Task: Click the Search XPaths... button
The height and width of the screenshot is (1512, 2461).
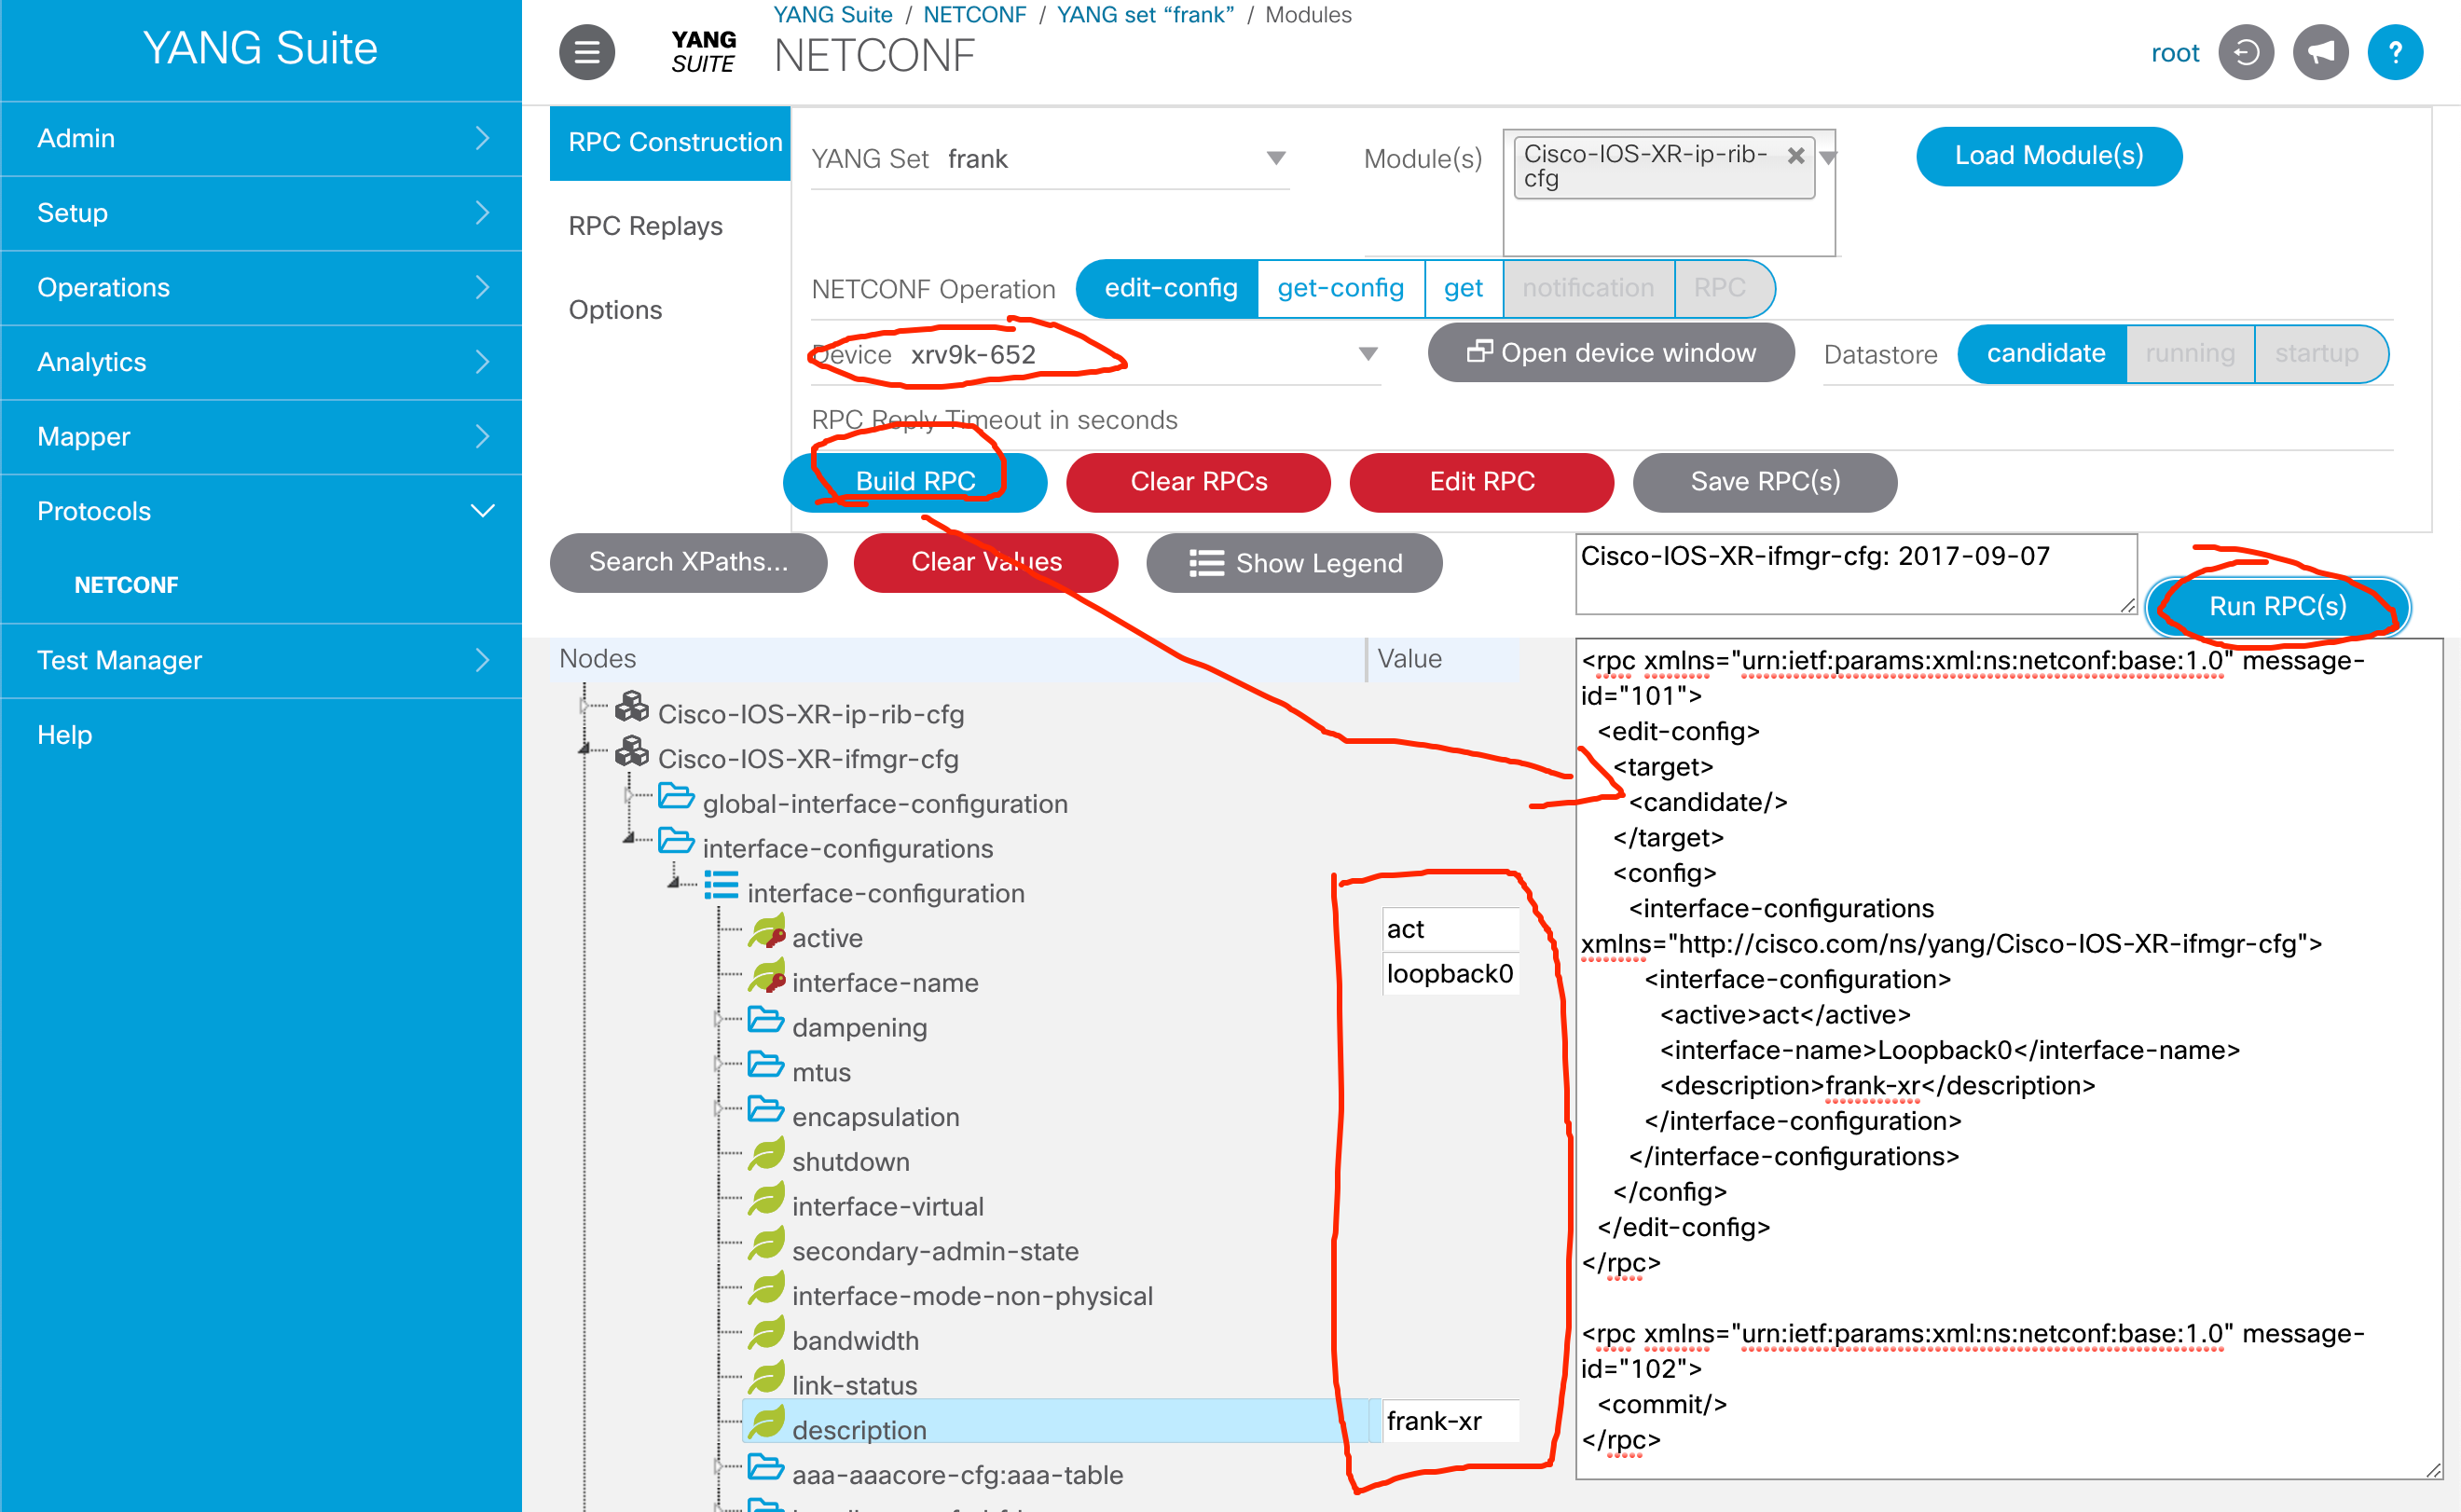Action: pos(688,563)
